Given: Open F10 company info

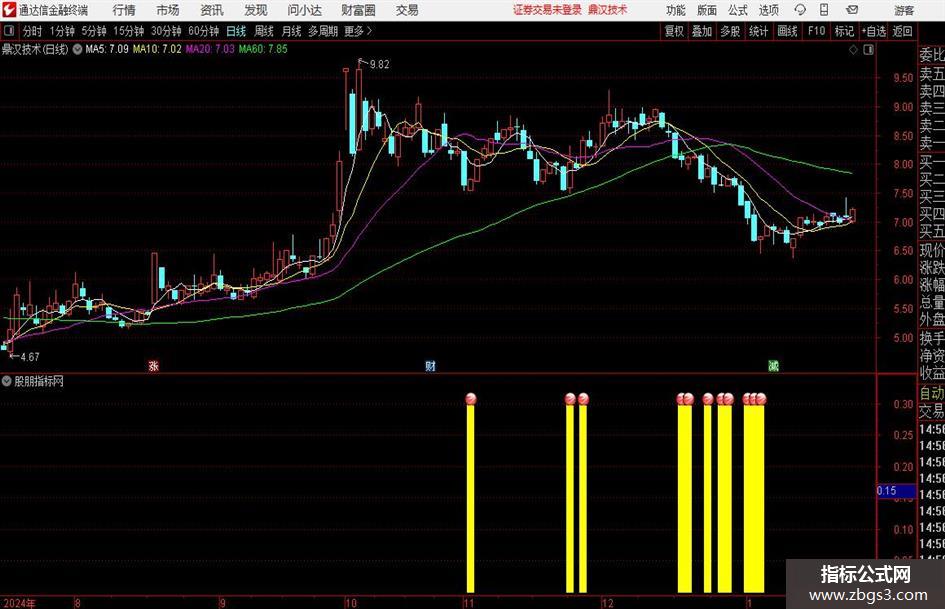Looking at the screenshot, I should pos(817,31).
